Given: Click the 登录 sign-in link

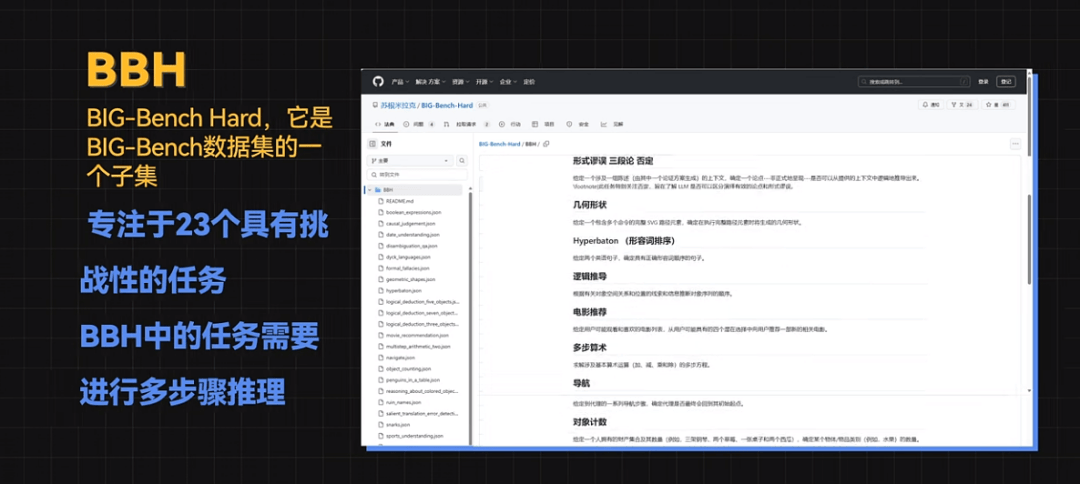Looking at the screenshot, I should tap(983, 82).
